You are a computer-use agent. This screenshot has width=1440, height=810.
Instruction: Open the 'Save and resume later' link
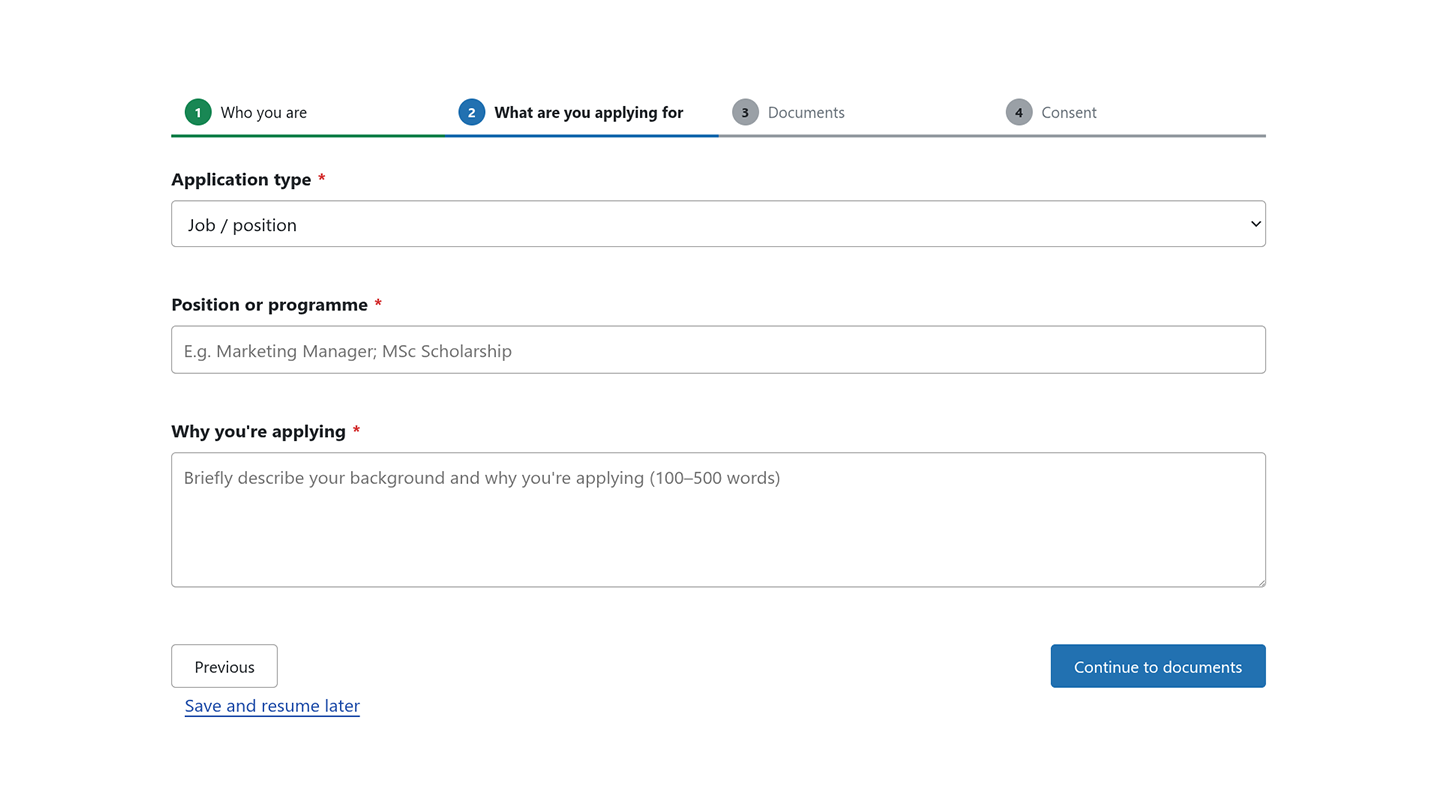[x=272, y=706]
